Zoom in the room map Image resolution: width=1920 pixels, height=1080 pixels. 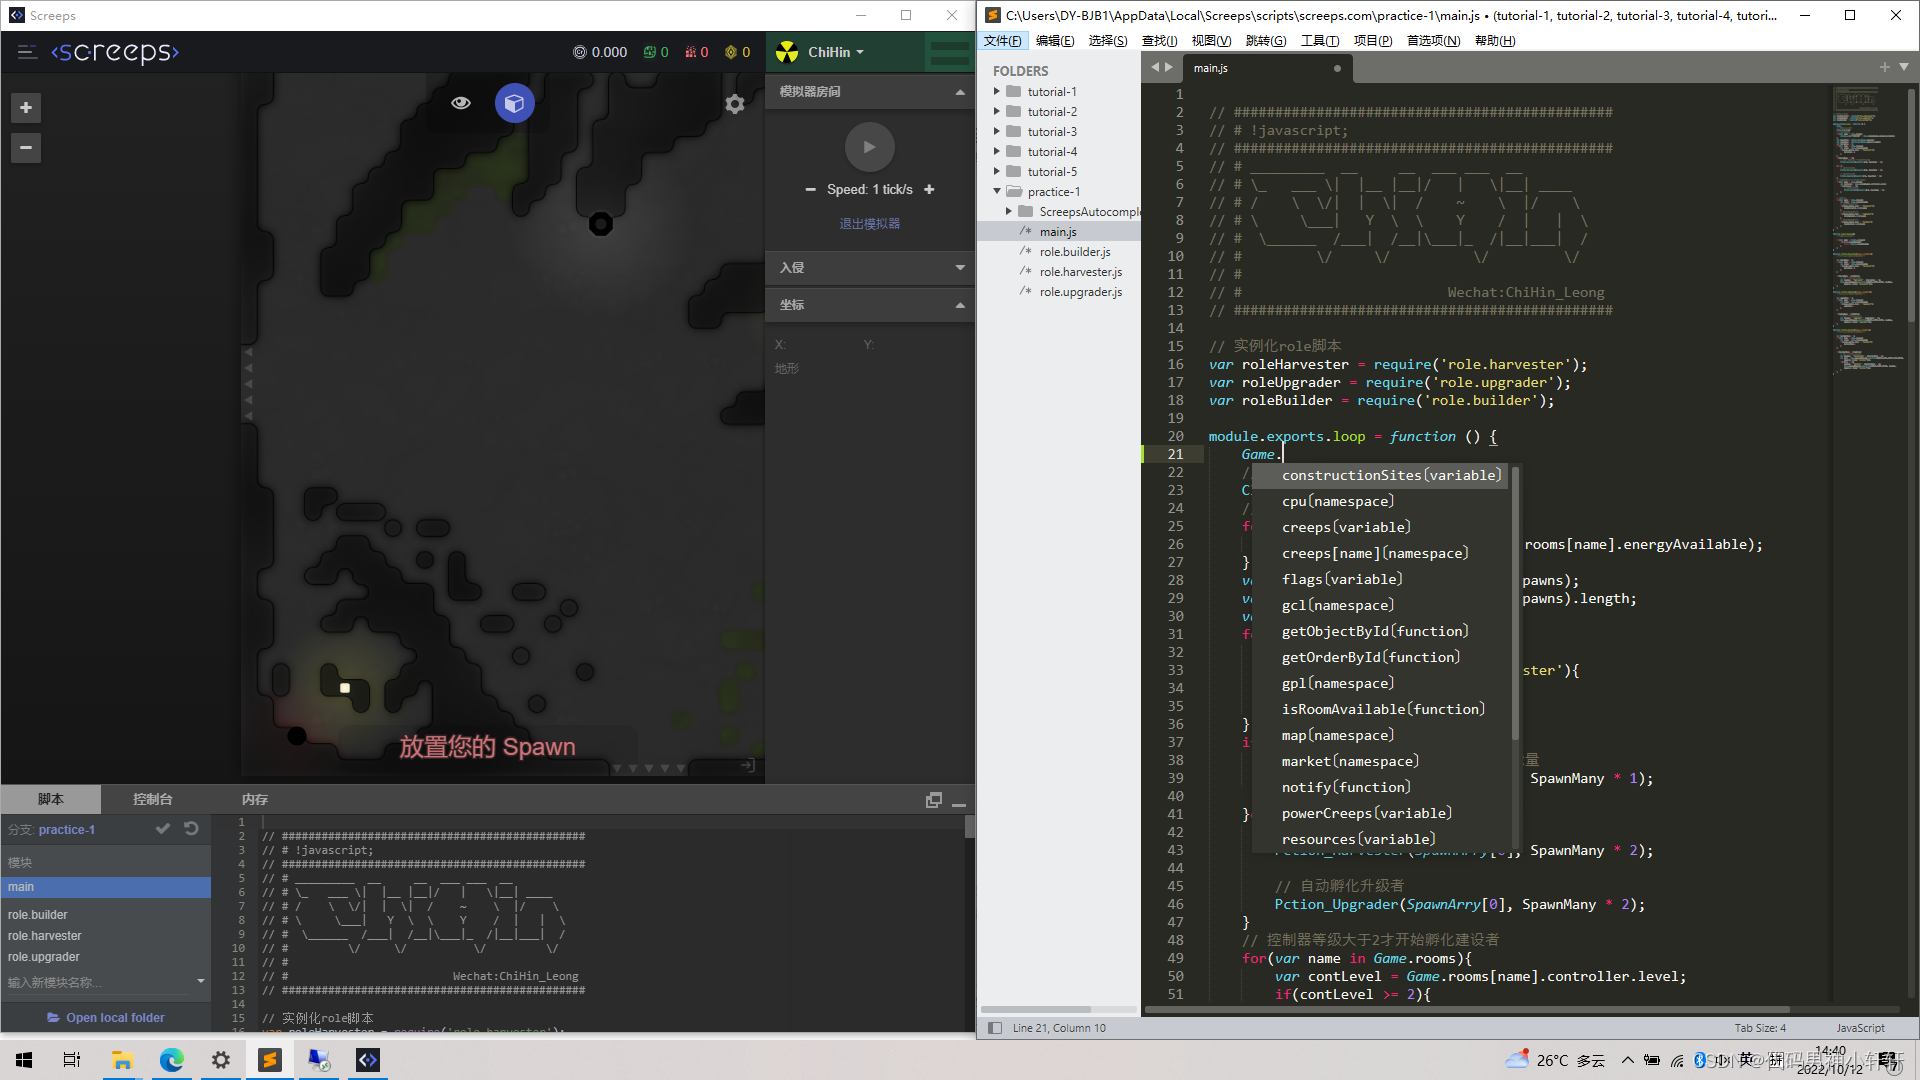[x=26, y=108]
